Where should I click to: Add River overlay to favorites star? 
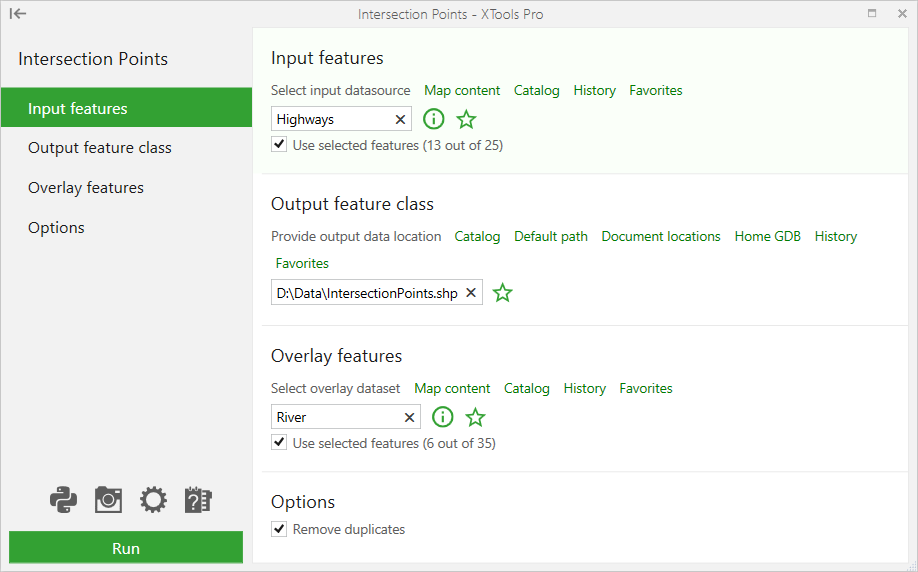[x=475, y=417]
